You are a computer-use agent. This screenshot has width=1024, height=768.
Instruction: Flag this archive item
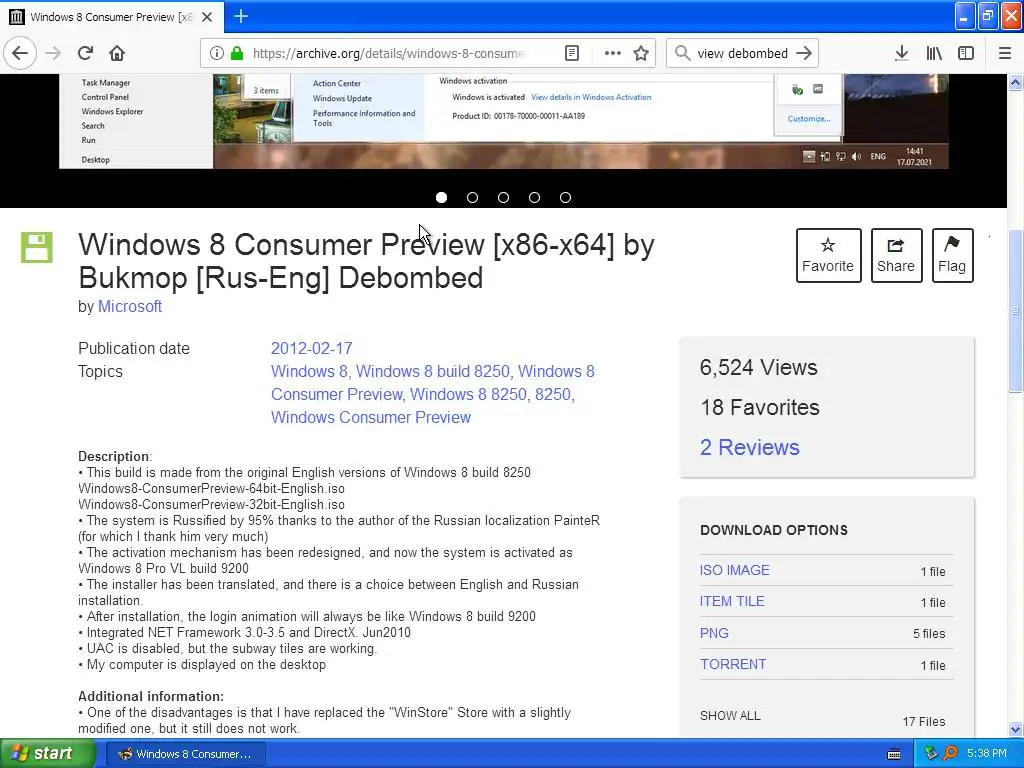tap(952, 255)
